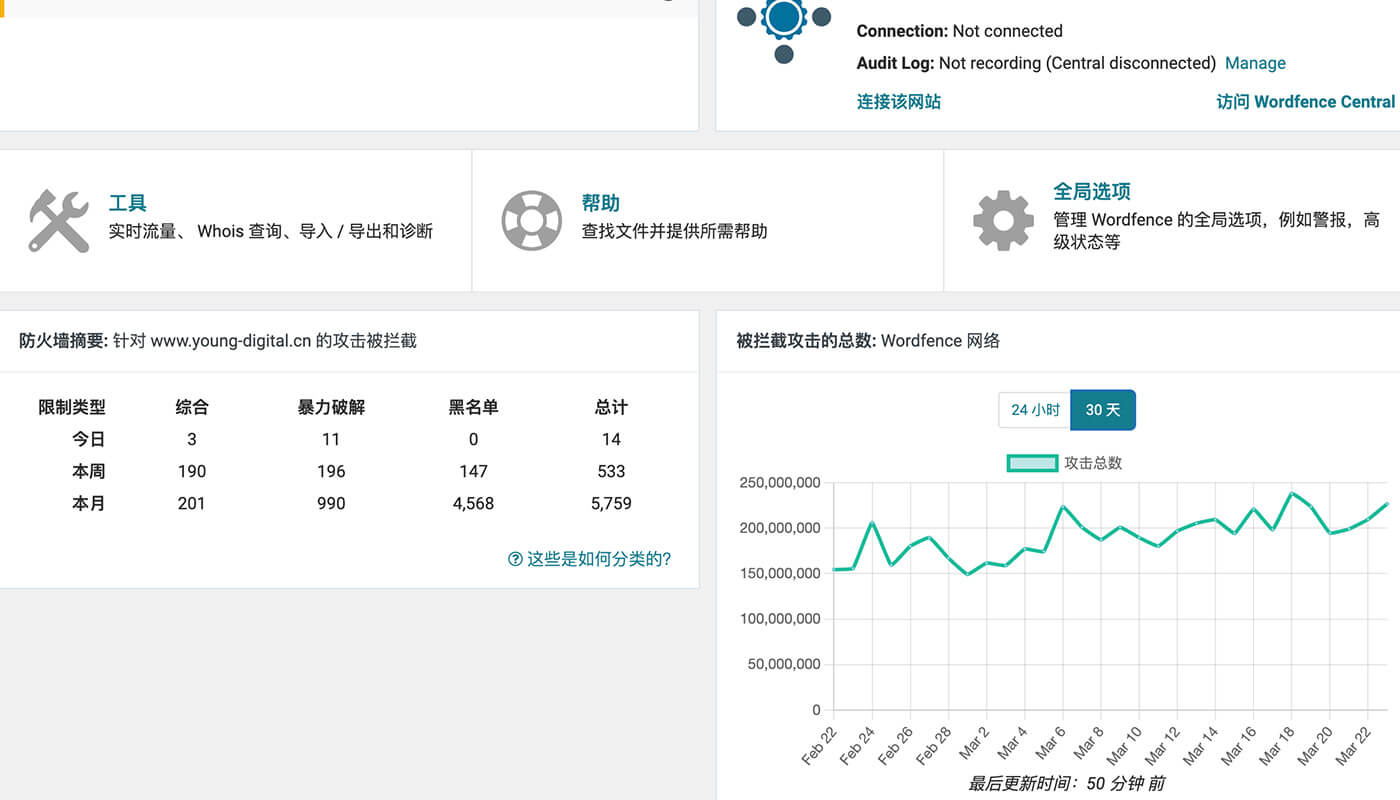Click the 本周 row label
Image resolution: width=1400 pixels, height=800 pixels.
tap(89, 471)
